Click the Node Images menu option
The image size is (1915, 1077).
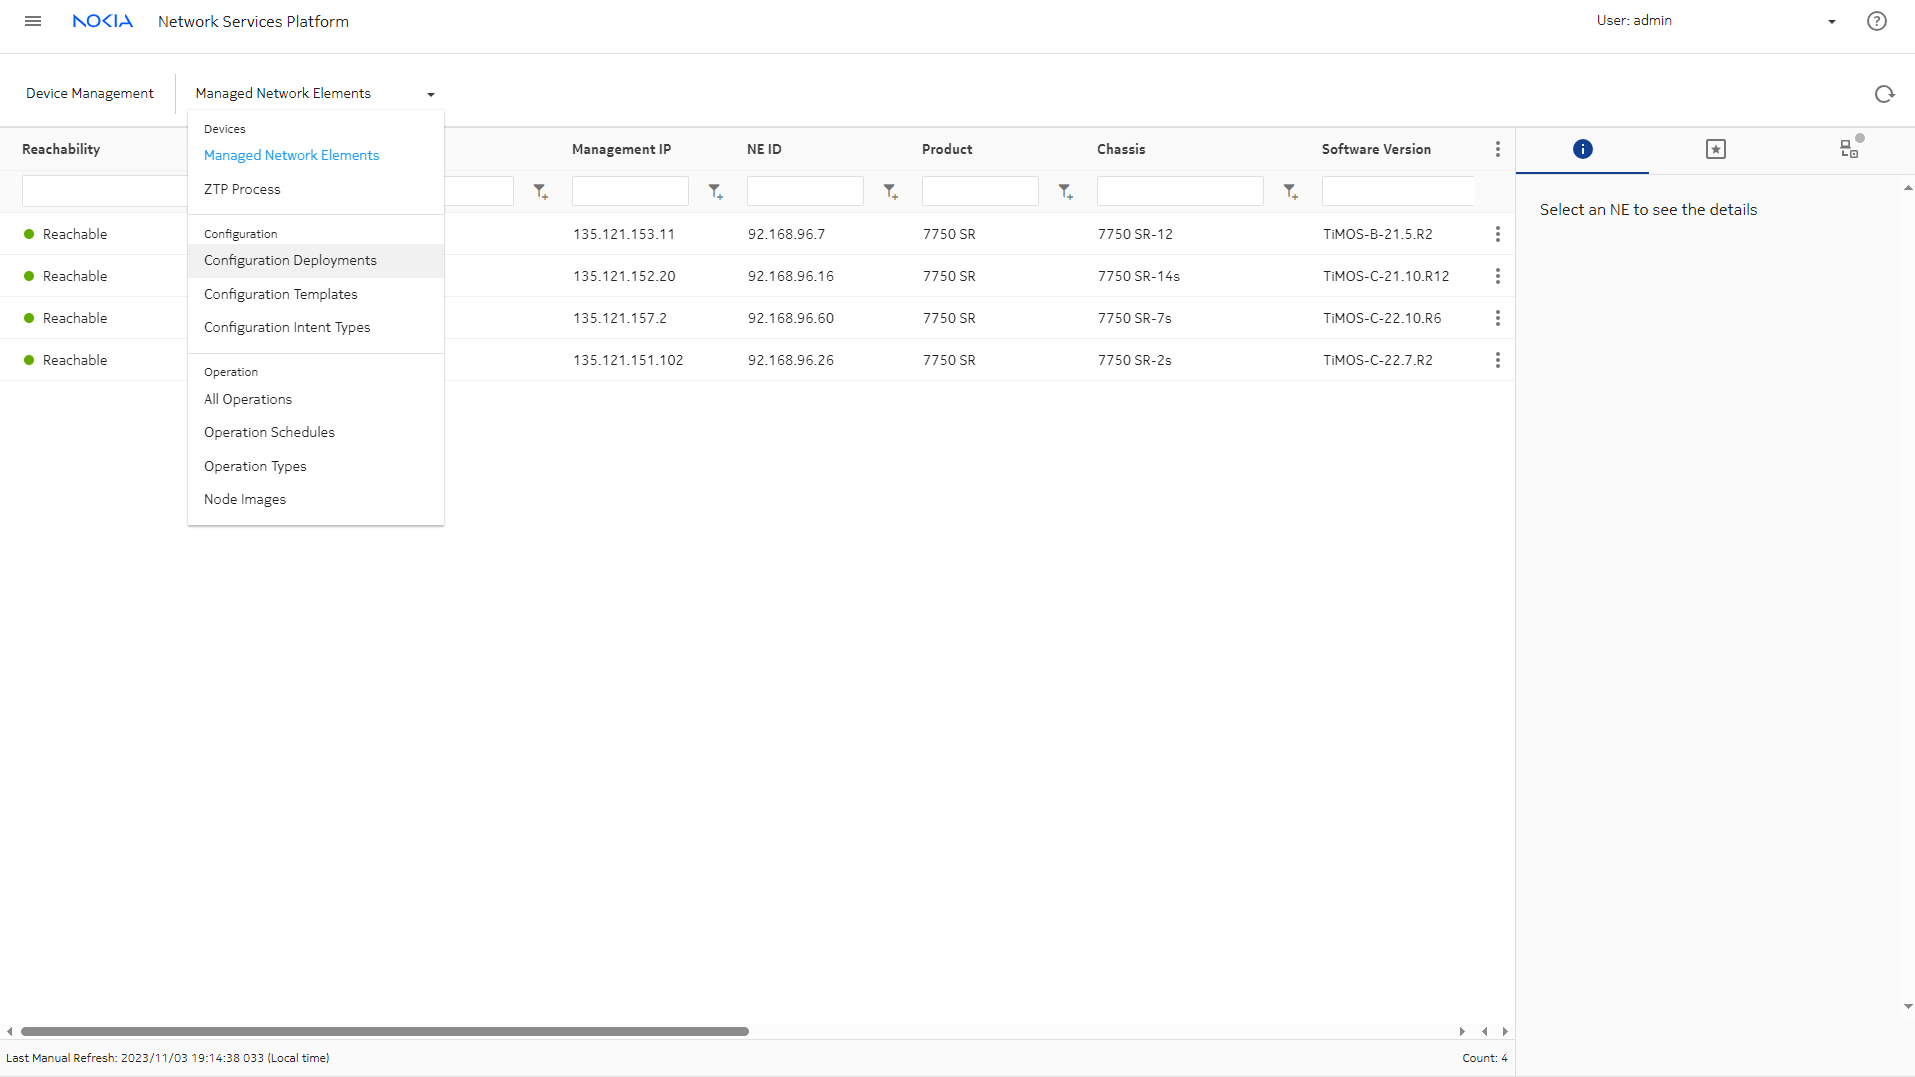point(245,499)
